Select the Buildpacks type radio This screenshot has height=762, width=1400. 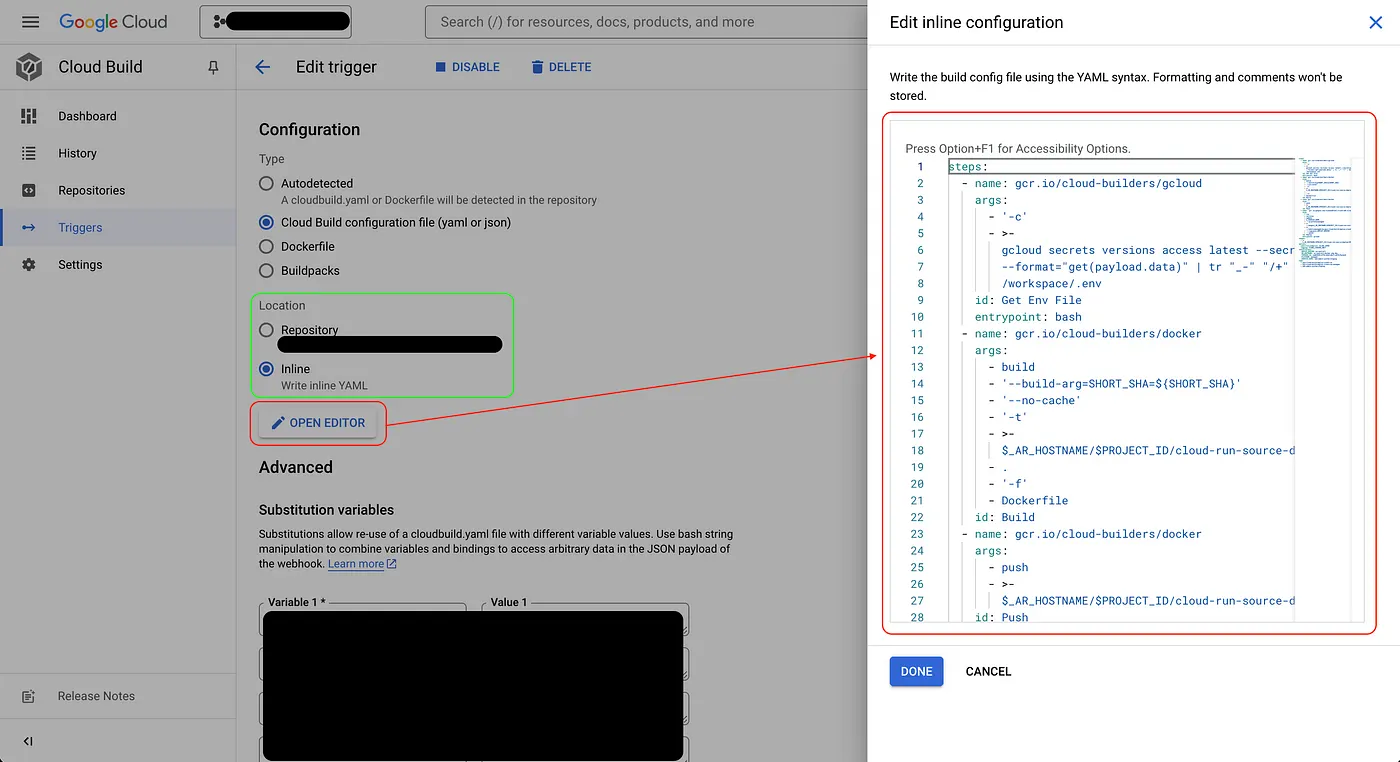click(266, 270)
